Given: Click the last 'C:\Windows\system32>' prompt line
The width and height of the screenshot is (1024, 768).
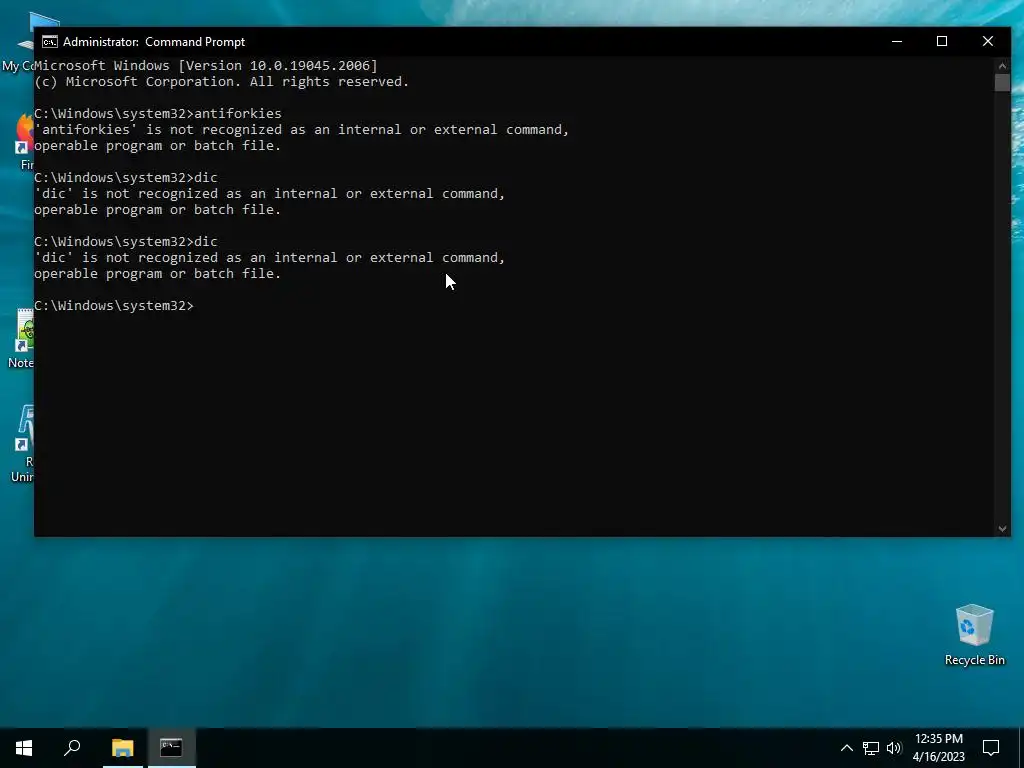Looking at the screenshot, I should [114, 306].
